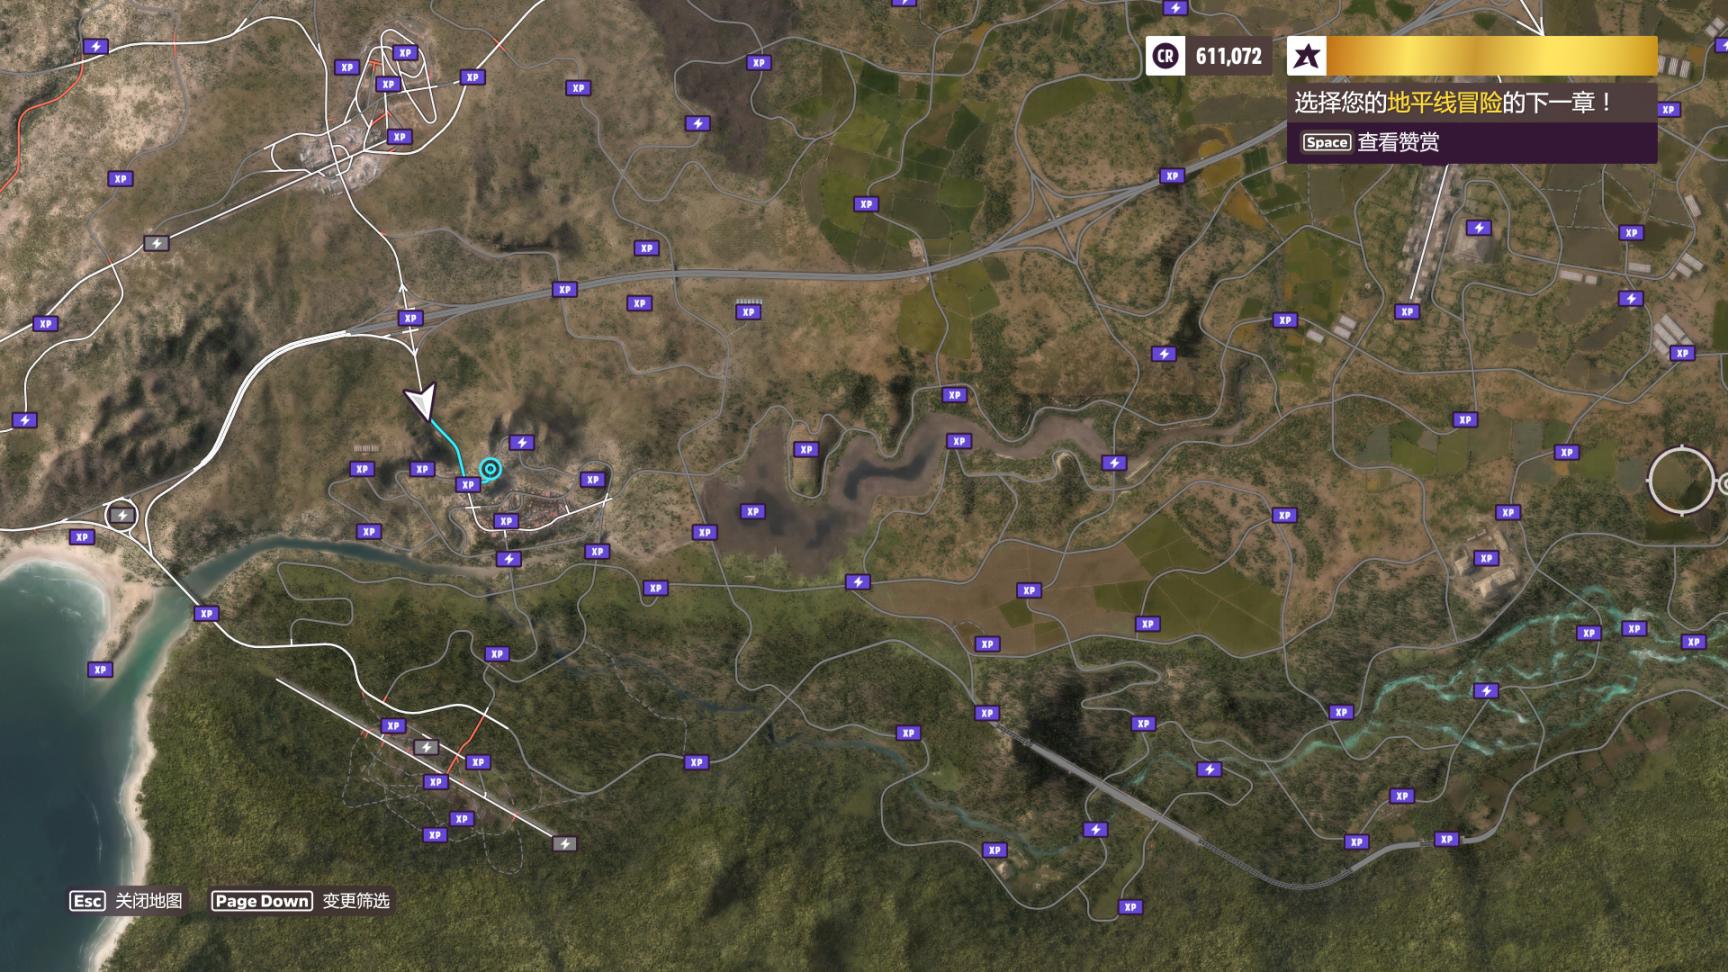Screen dimensions: 1728x972
Task: Select the fast travel board south of the town
Action: point(509,559)
